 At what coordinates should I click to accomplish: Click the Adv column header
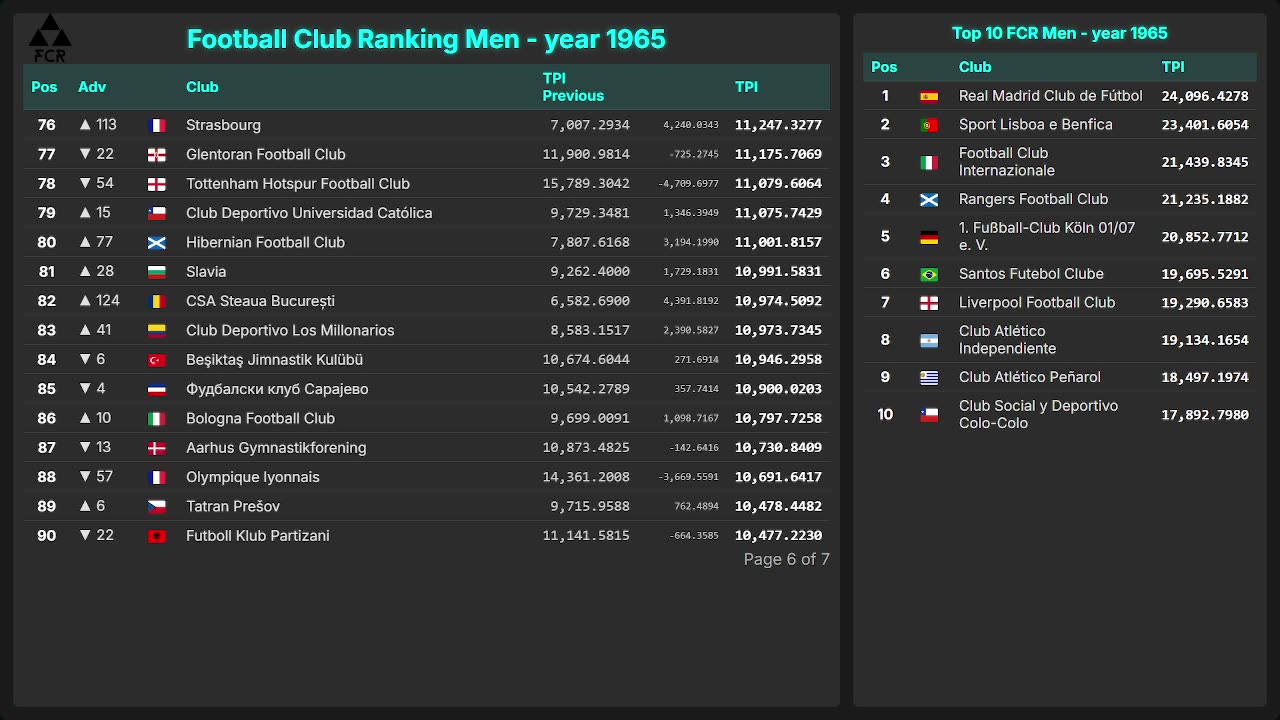[92, 87]
